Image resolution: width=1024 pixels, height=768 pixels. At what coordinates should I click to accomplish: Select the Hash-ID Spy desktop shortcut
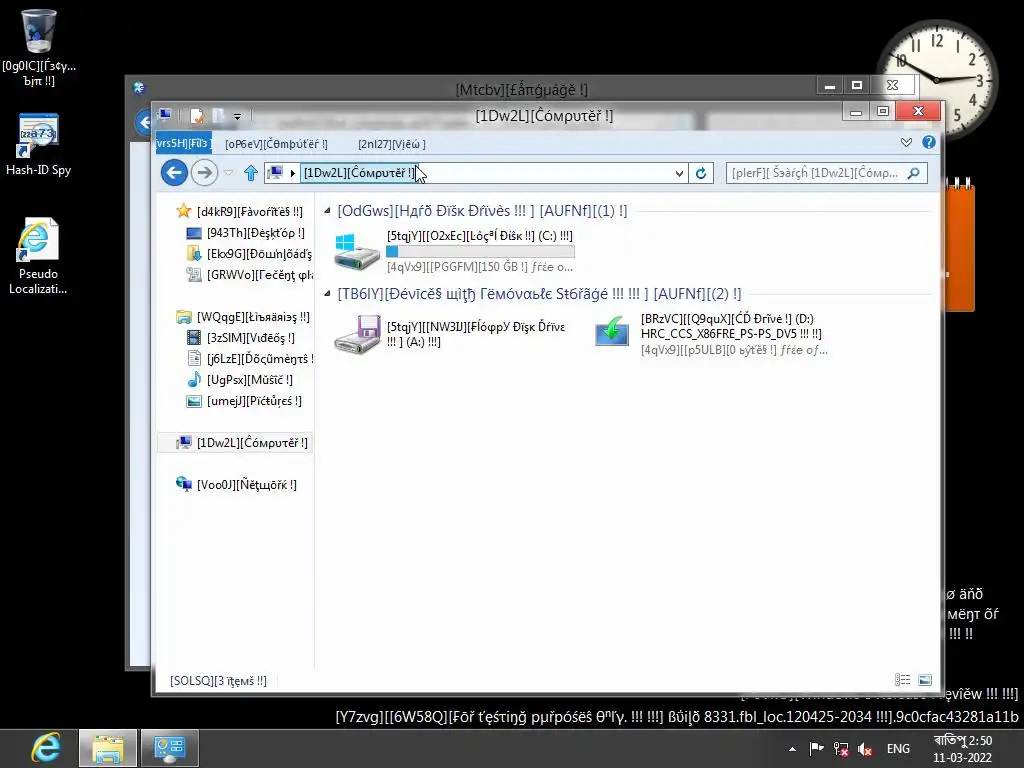pyautogui.click(x=39, y=144)
